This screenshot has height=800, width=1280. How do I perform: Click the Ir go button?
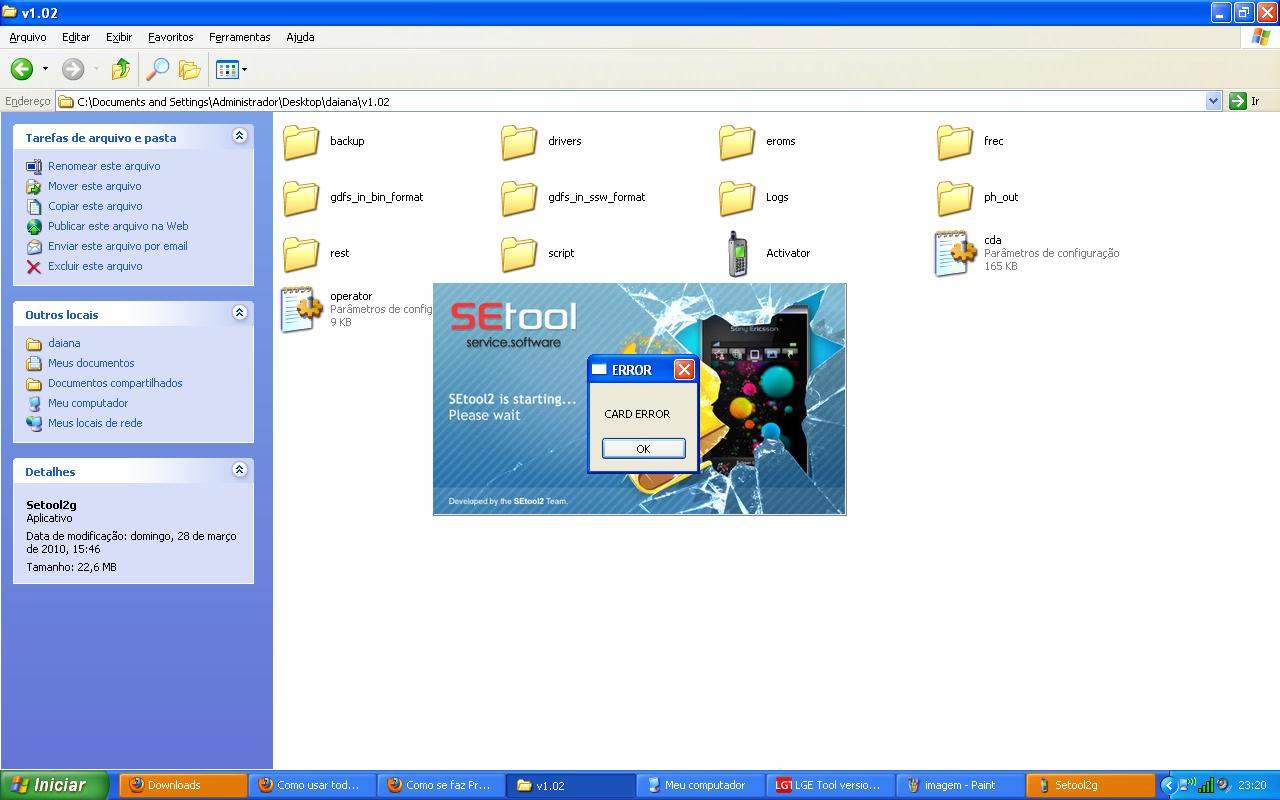pyautogui.click(x=1245, y=101)
